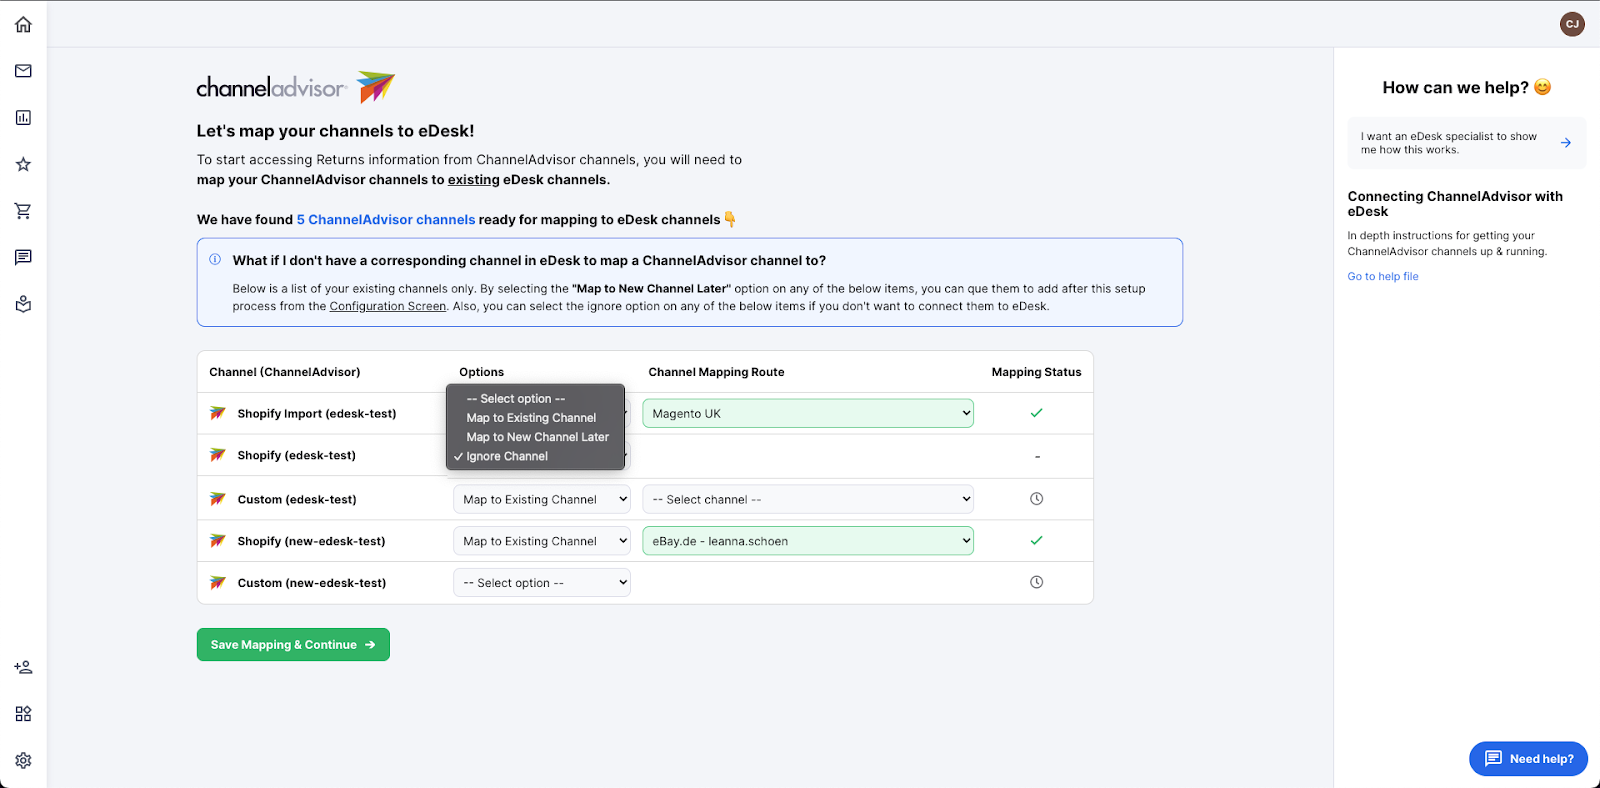Open the Orders shopping cart icon

tap(23, 211)
